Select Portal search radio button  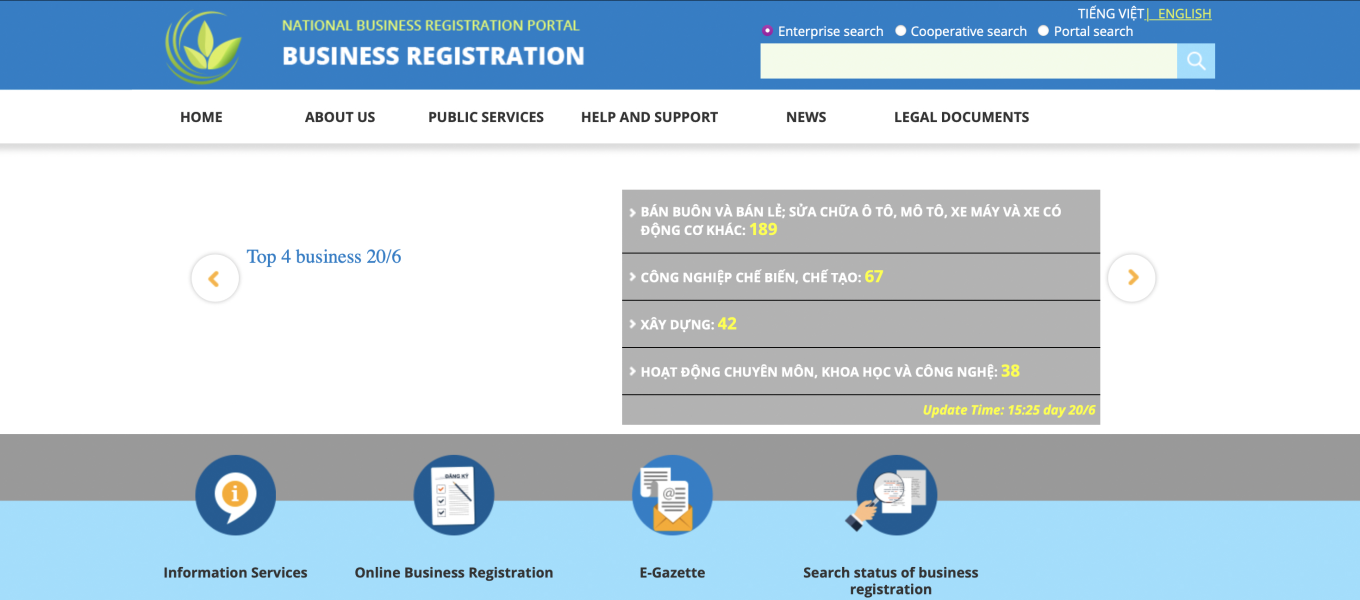(x=1044, y=31)
